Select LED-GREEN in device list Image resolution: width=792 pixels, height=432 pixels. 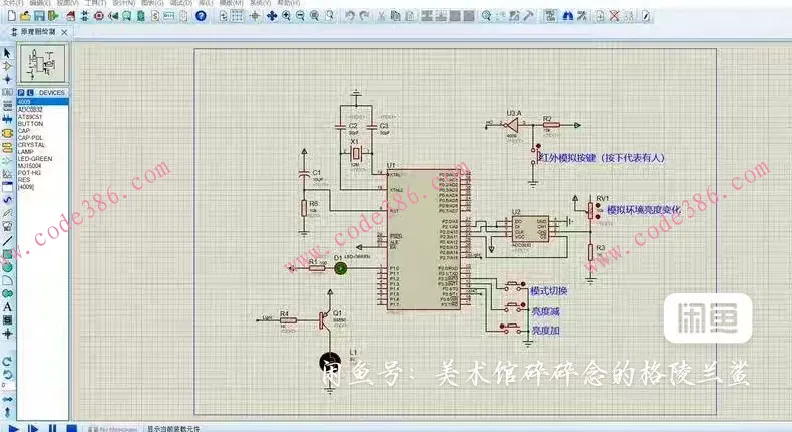click(x=35, y=159)
